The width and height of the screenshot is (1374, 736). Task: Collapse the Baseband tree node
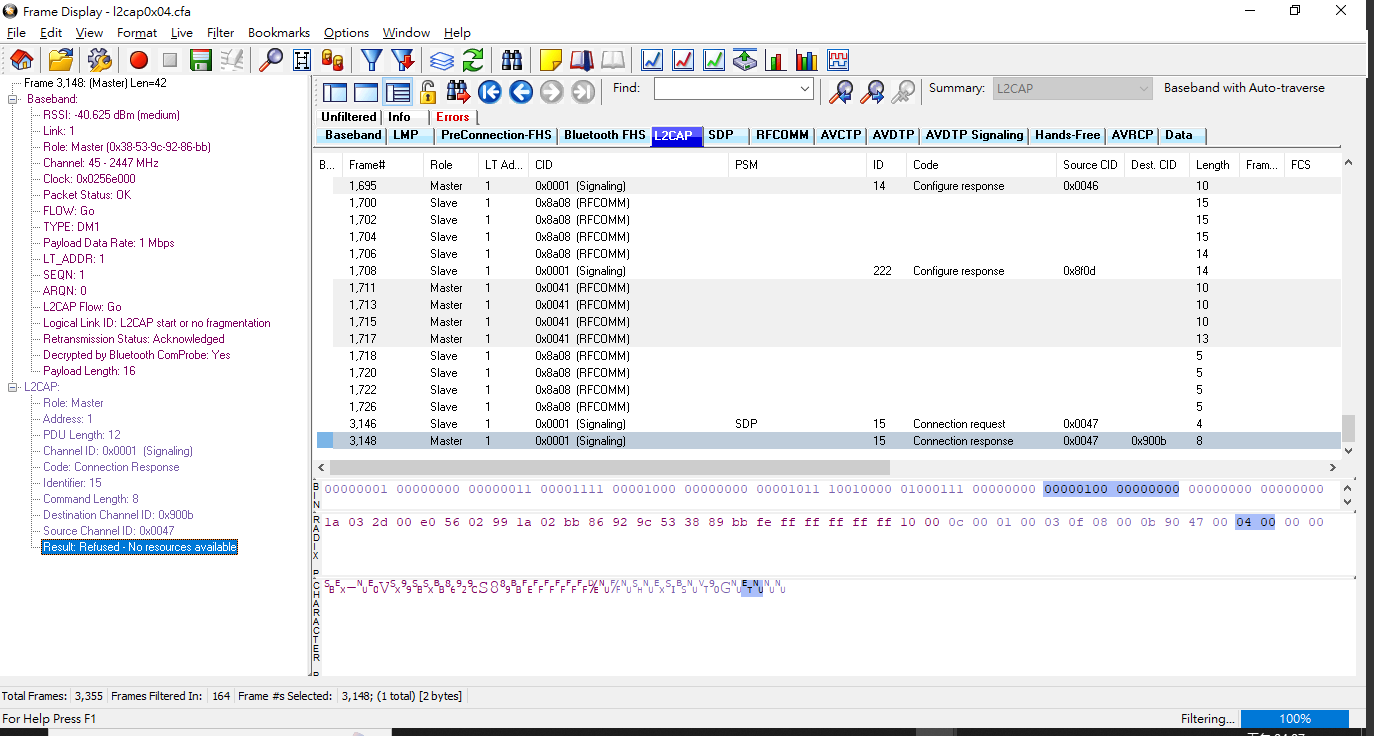click(x=14, y=99)
